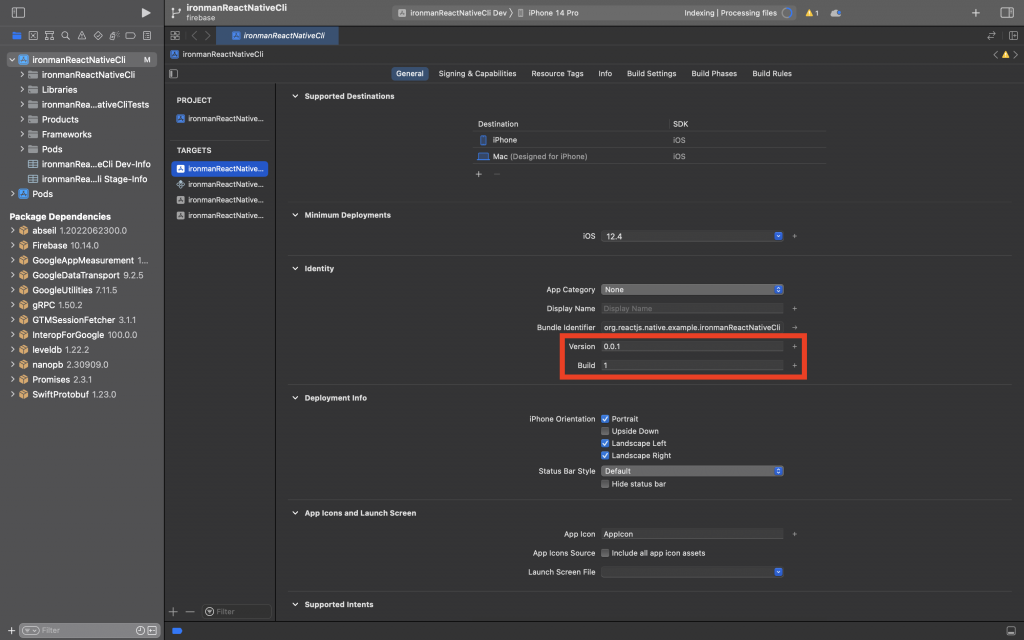Enable the Upside Down orientation checkbox

(605, 432)
